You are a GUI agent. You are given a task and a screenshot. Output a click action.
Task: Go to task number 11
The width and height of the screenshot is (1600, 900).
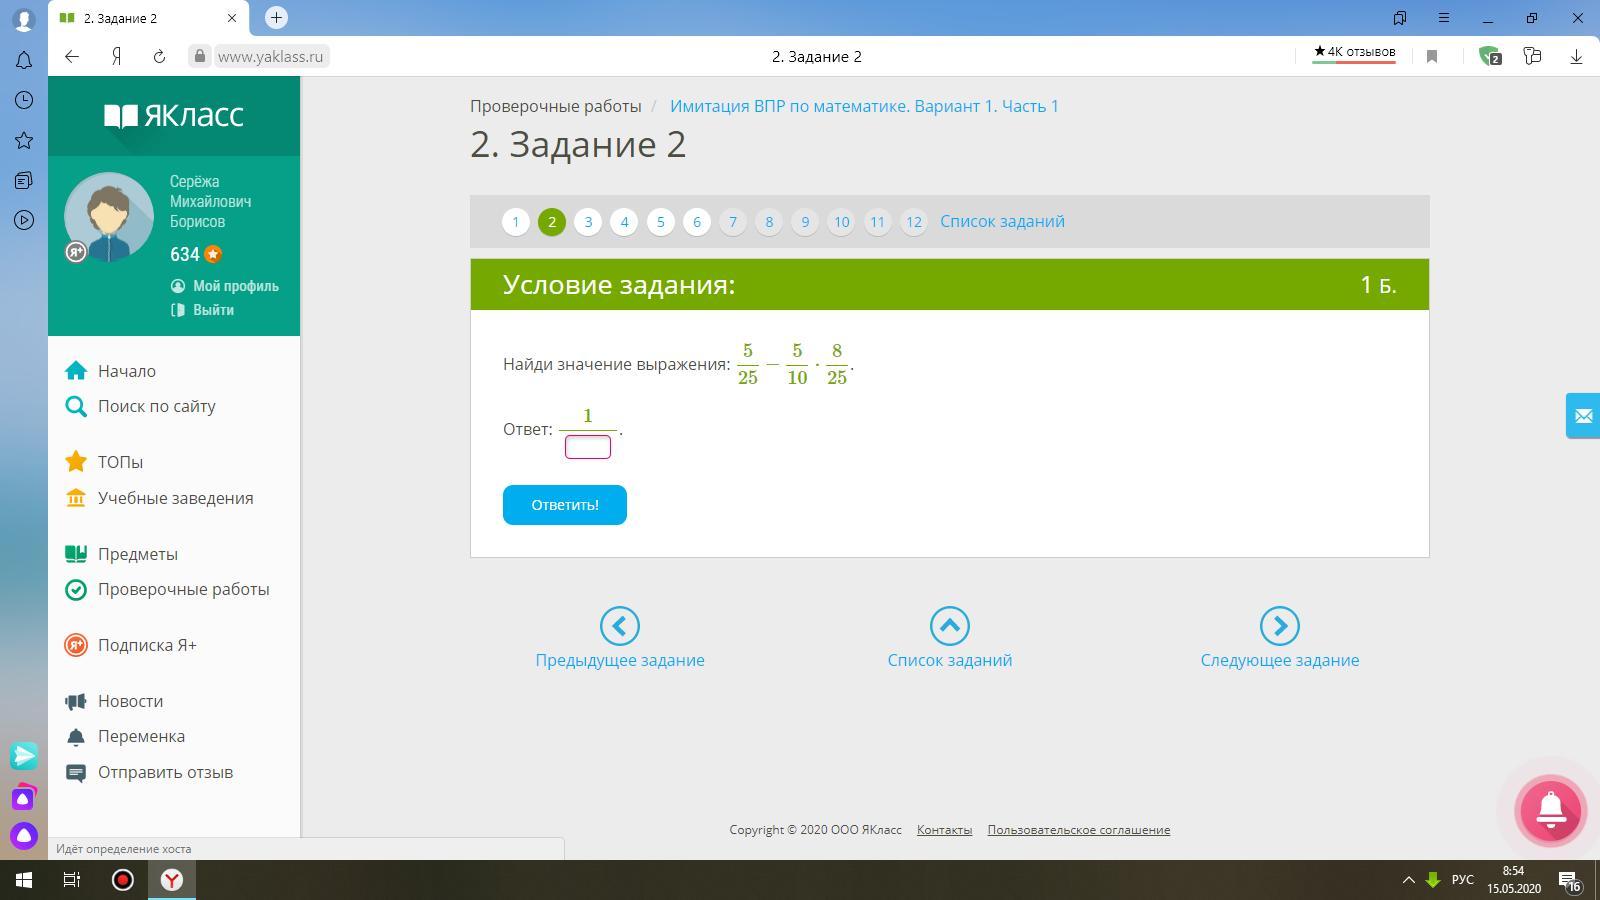coord(877,222)
